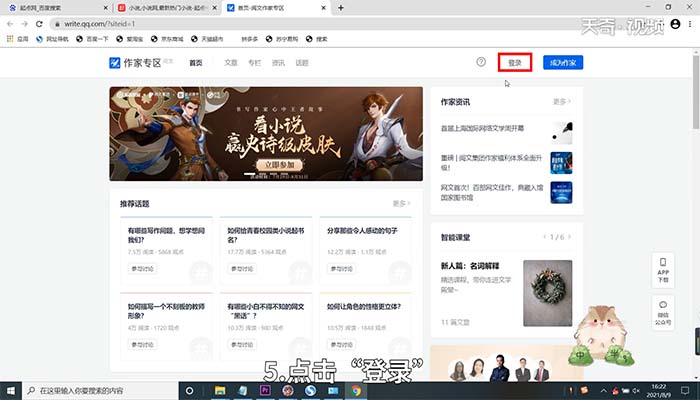Select the 首页 nav item
Screen dimensions: 700x400
pyautogui.click(x=196, y=63)
